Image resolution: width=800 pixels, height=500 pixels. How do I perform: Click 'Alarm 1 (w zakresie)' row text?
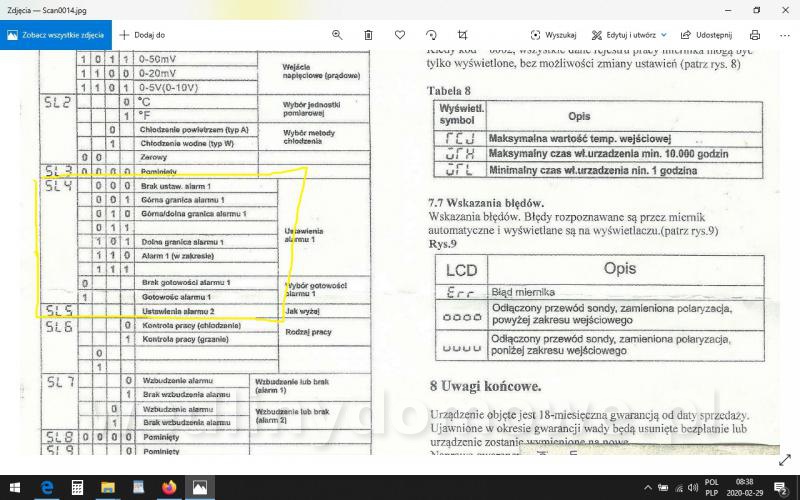(x=178, y=256)
